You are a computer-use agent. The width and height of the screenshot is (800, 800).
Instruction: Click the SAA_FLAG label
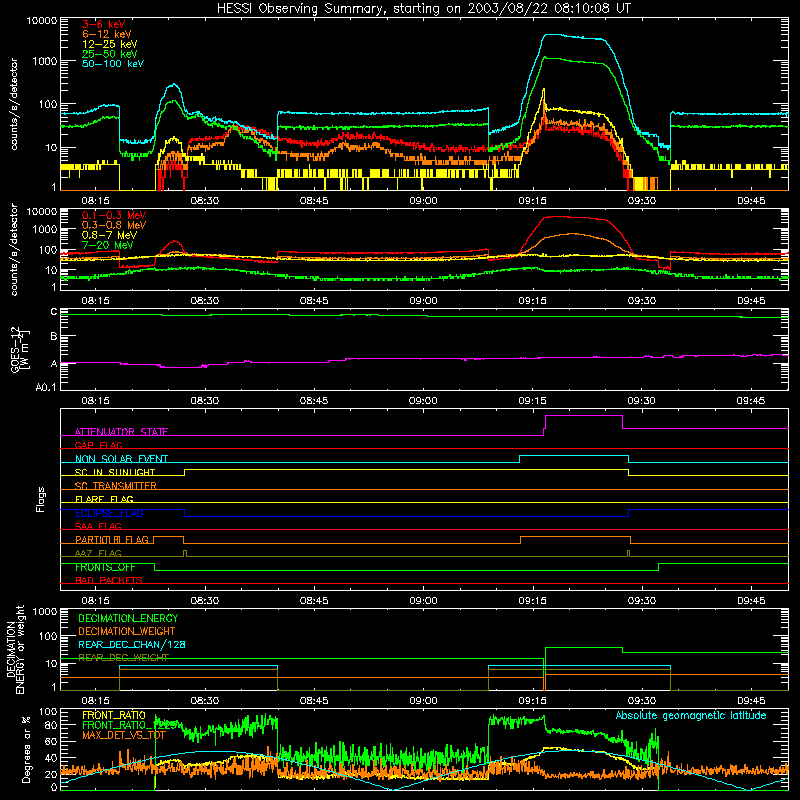click(98, 526)
